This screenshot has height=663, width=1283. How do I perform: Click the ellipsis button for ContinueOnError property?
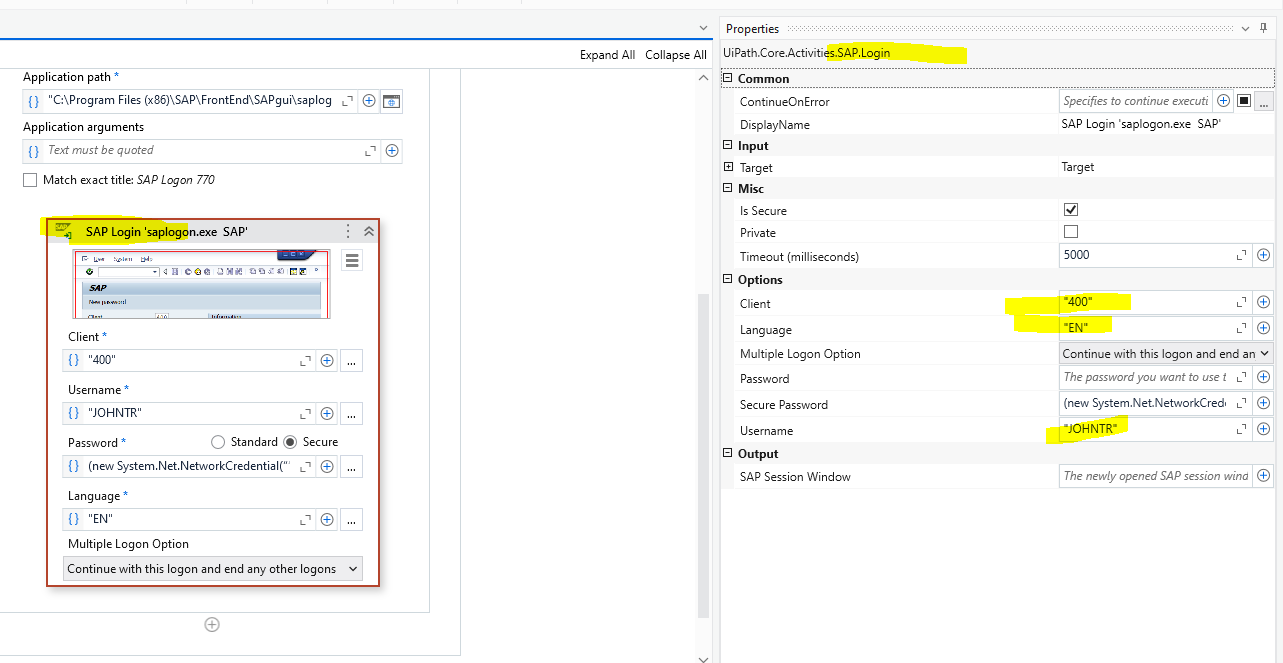1264,101
